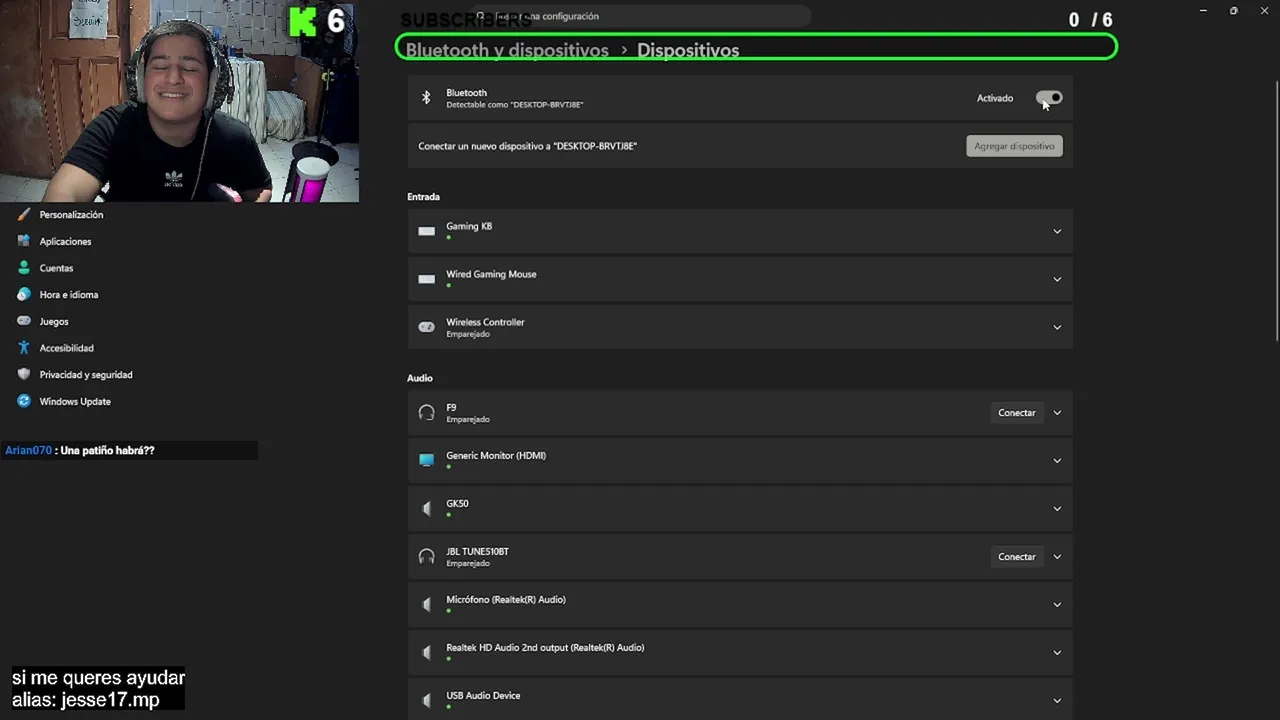Click the F9 headphones icon
Image resolution: width=1280 pixels, height=720 pixels.
click(427, 413)
